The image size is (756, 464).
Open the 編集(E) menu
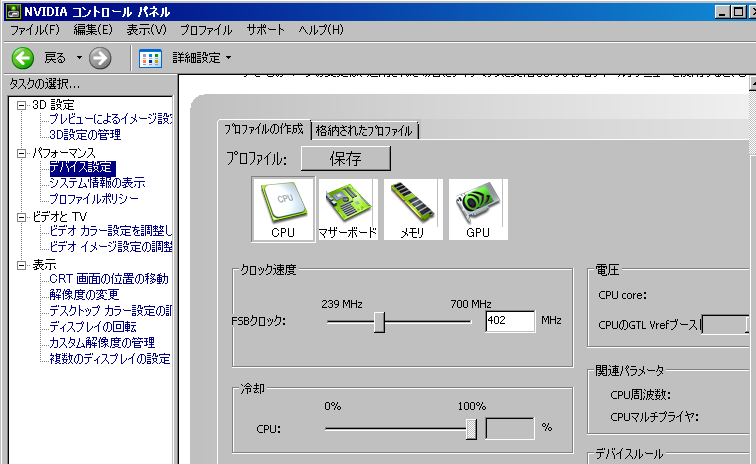[x=93, y=30]
